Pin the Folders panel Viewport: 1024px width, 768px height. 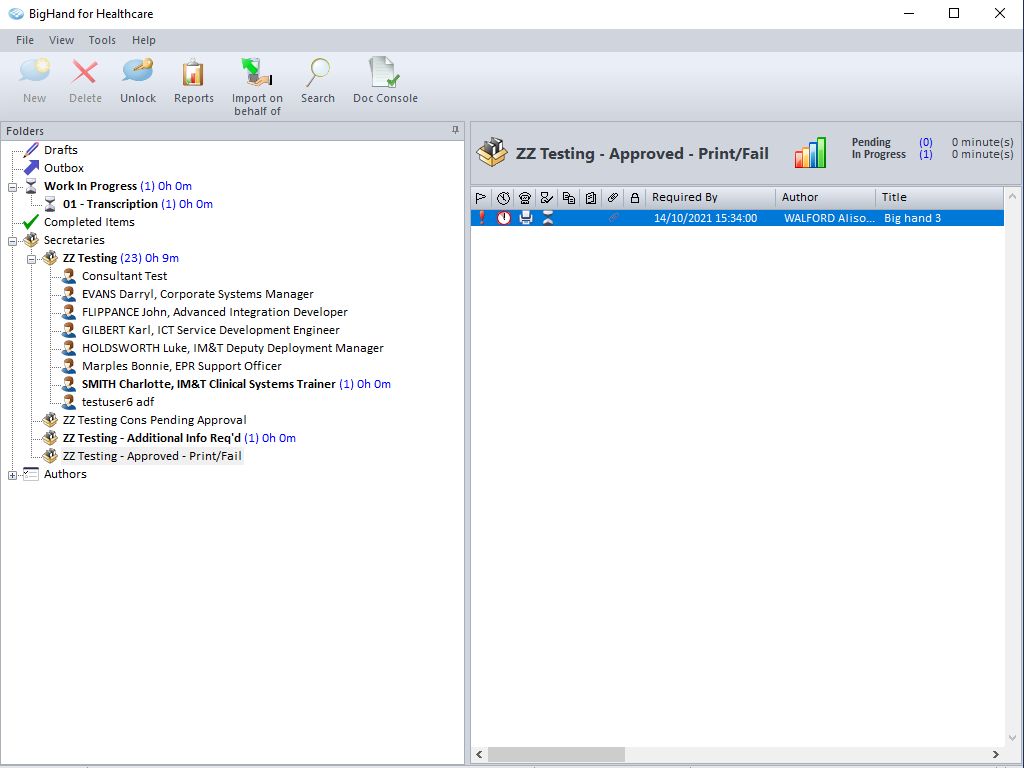point(455,131)
